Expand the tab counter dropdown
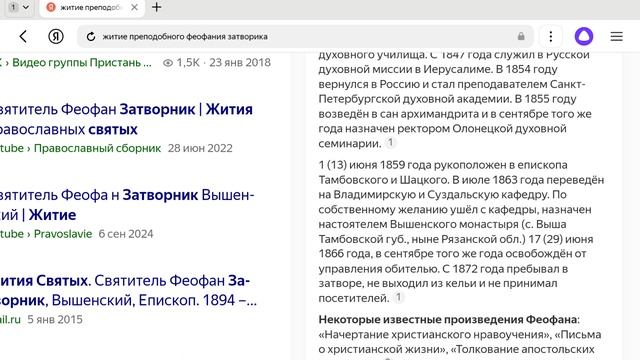Viewport: 640px width, 360px height. pyautogui.click(x=19, y=7)
